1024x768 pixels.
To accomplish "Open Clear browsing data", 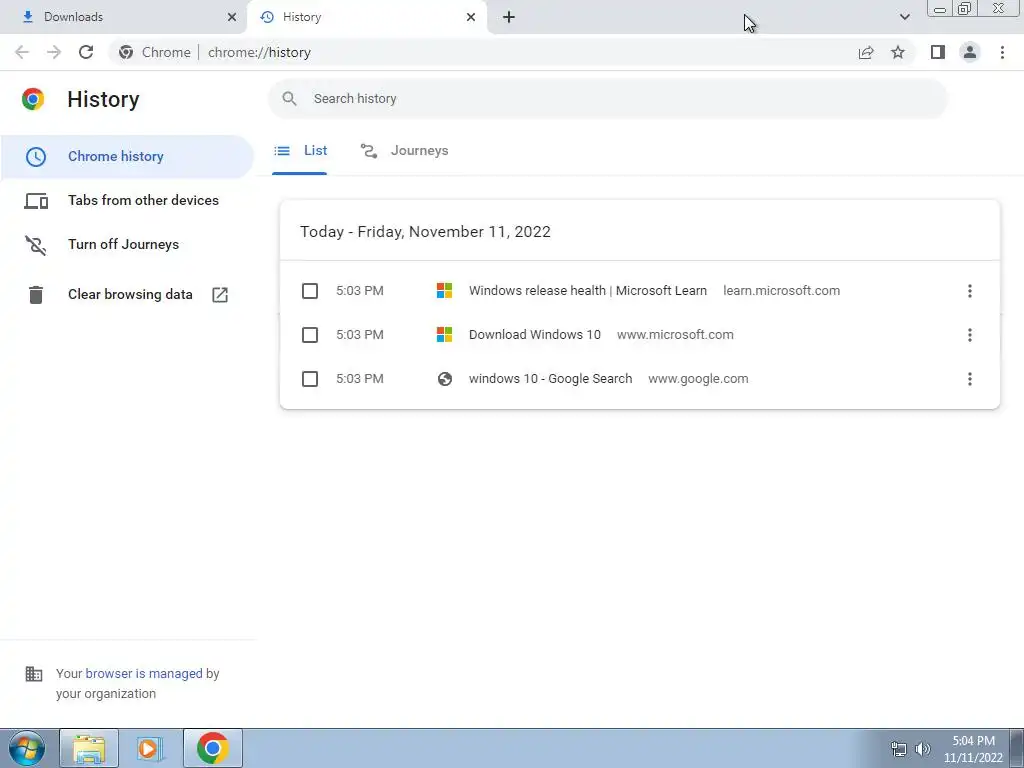I will (127, 295).
